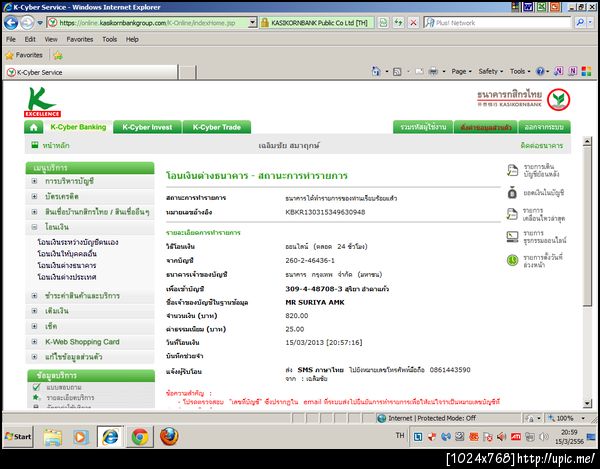
Task: Expand K-Web Shopping Card section
Action: (34, 342)
